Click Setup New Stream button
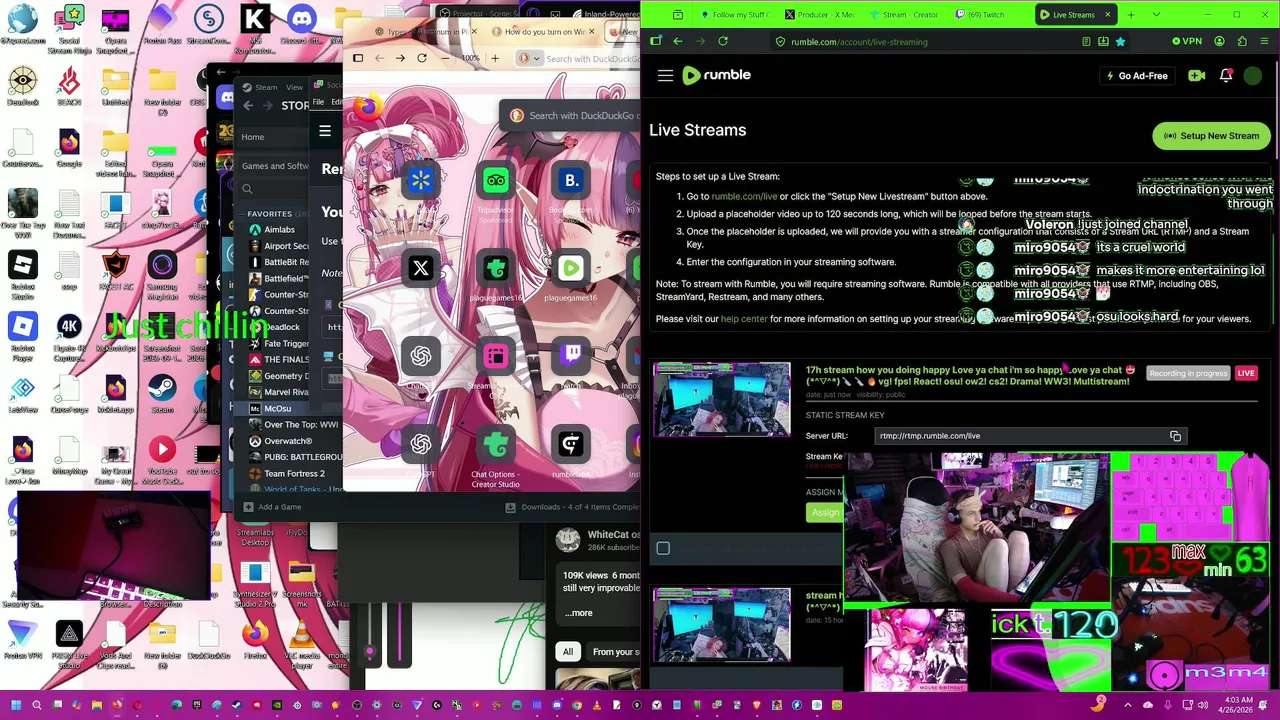1280x720 pixels. (1212, 136)
